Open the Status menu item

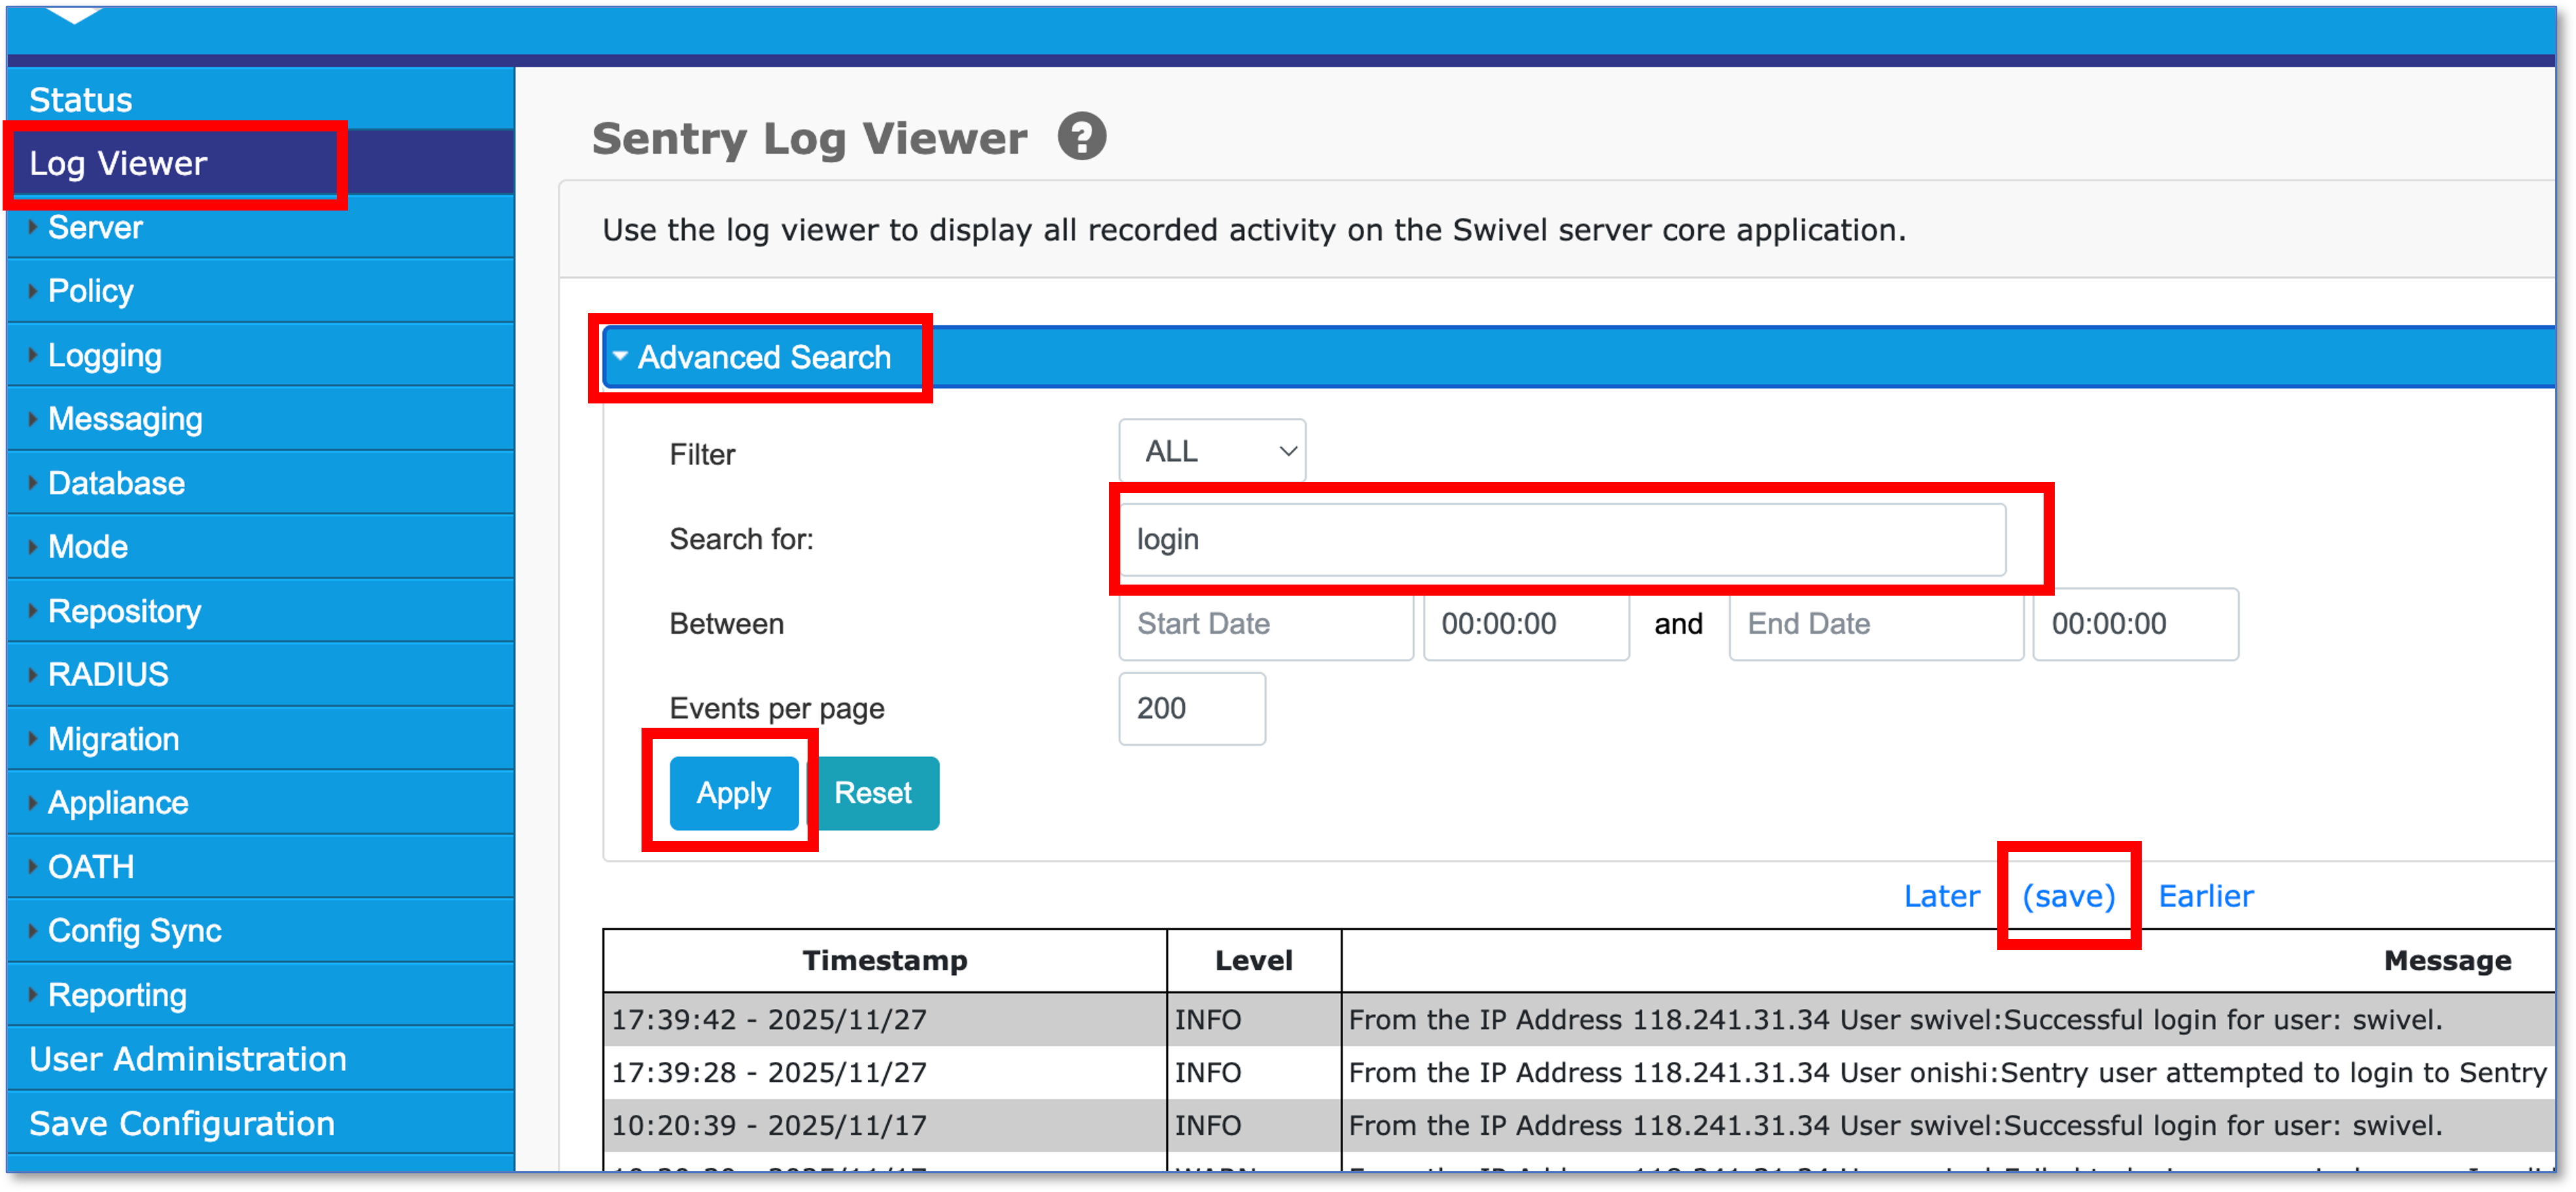coord(80,100)
